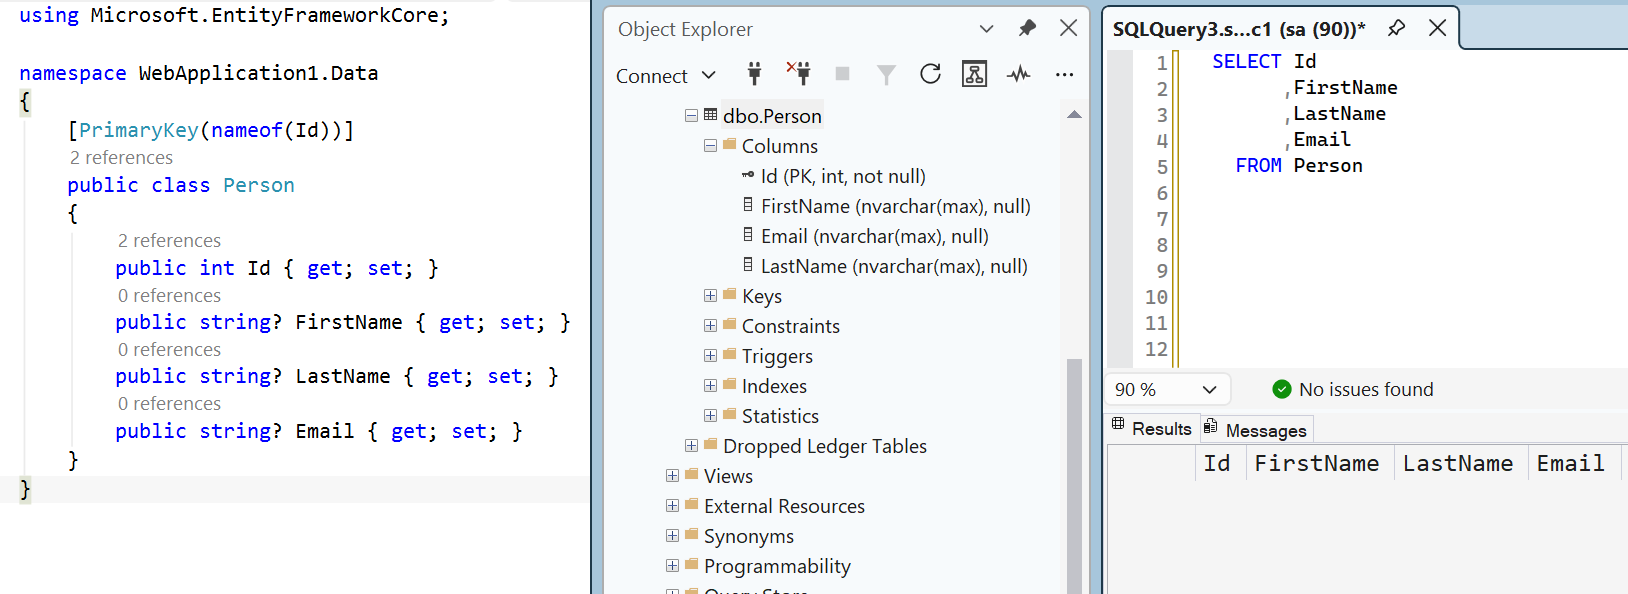Click '0 references' above LastName property
The width and height of the screenshot is (1628, 594).
pos(169,350)
